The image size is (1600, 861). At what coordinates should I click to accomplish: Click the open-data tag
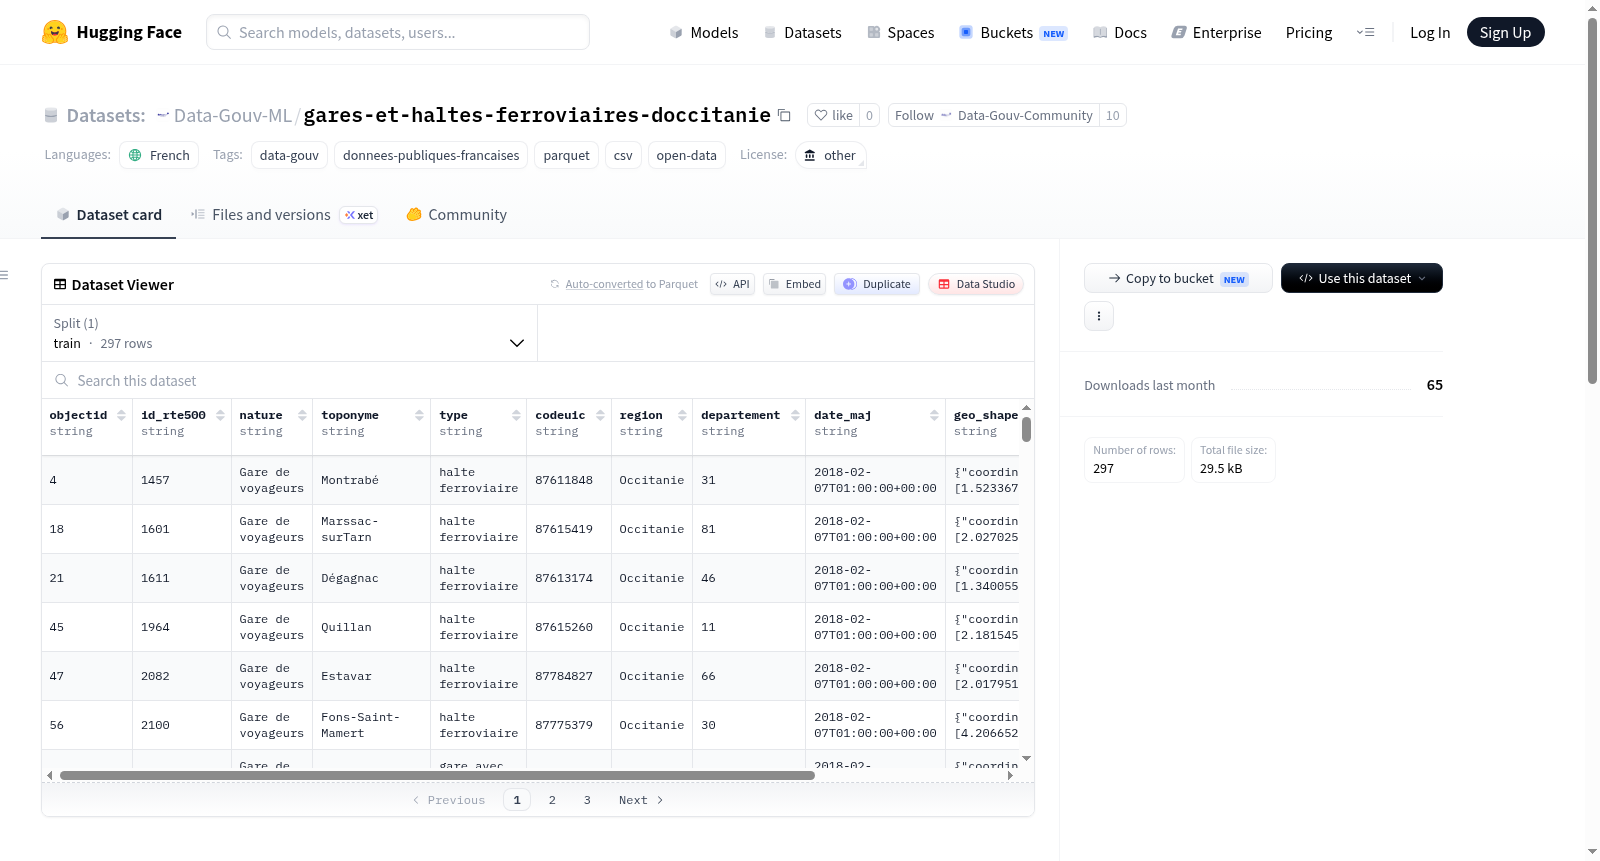pyautogui.click(x=686, y=155)
